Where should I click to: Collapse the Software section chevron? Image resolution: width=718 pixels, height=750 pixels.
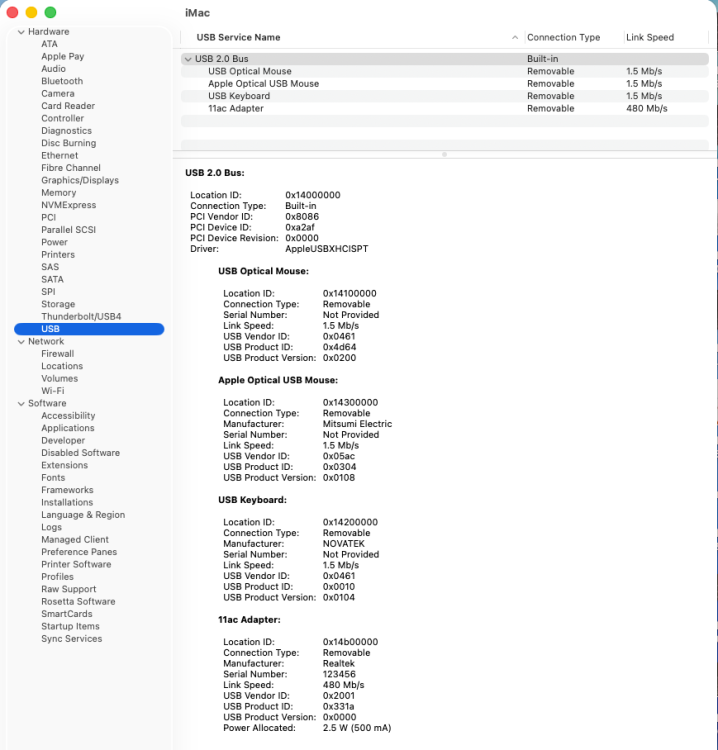pos(21,404)
